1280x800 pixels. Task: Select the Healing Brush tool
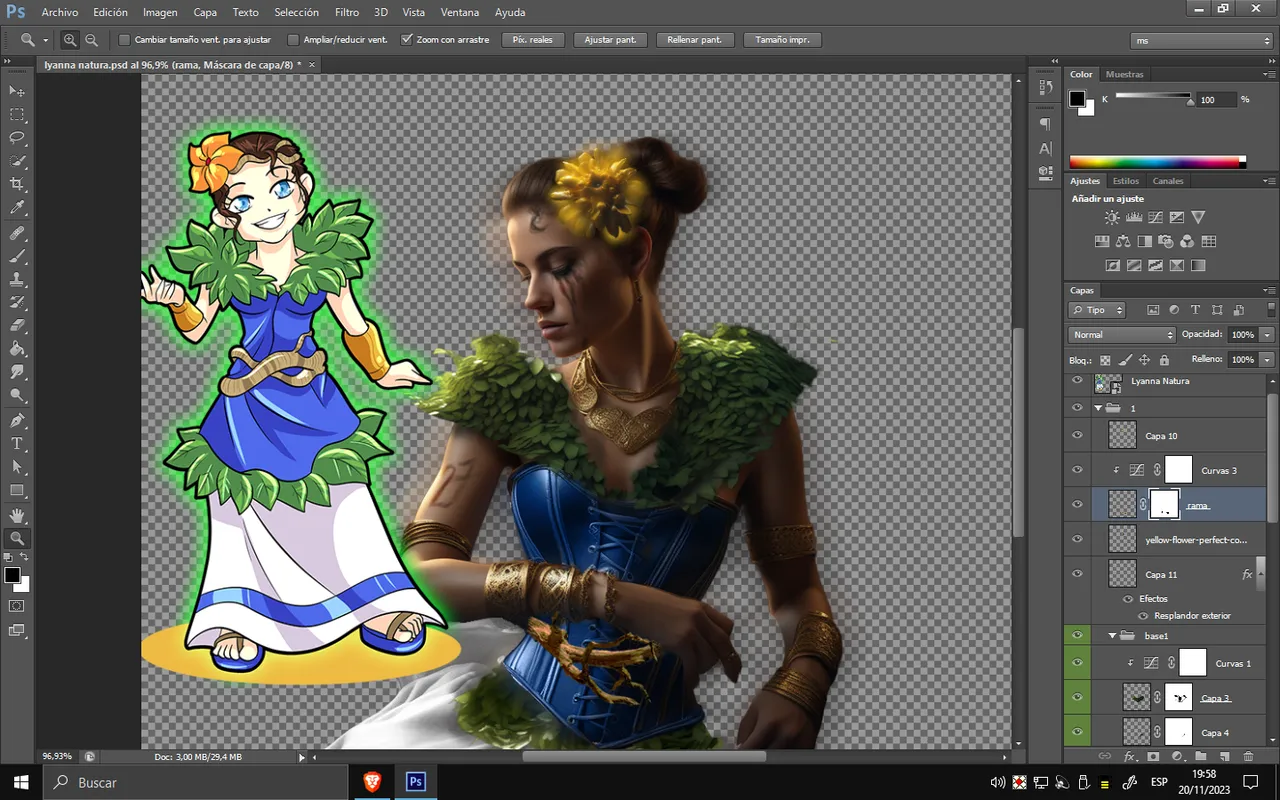tap(17, 233)
